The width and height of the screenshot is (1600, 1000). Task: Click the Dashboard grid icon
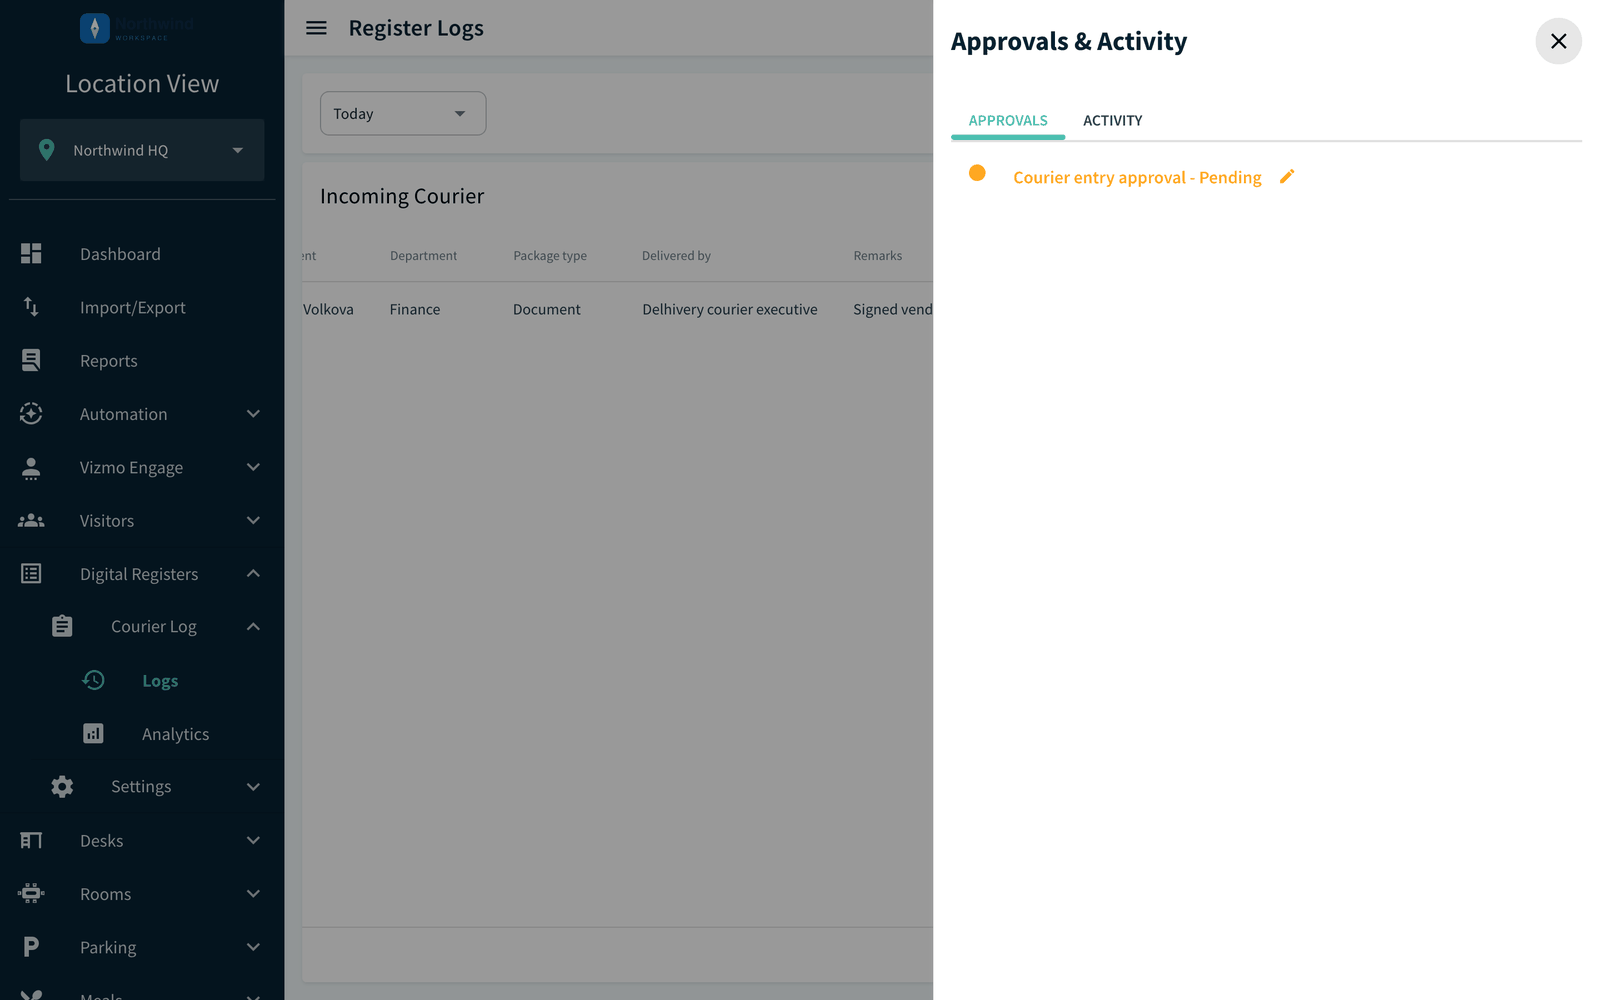[31, 254]
